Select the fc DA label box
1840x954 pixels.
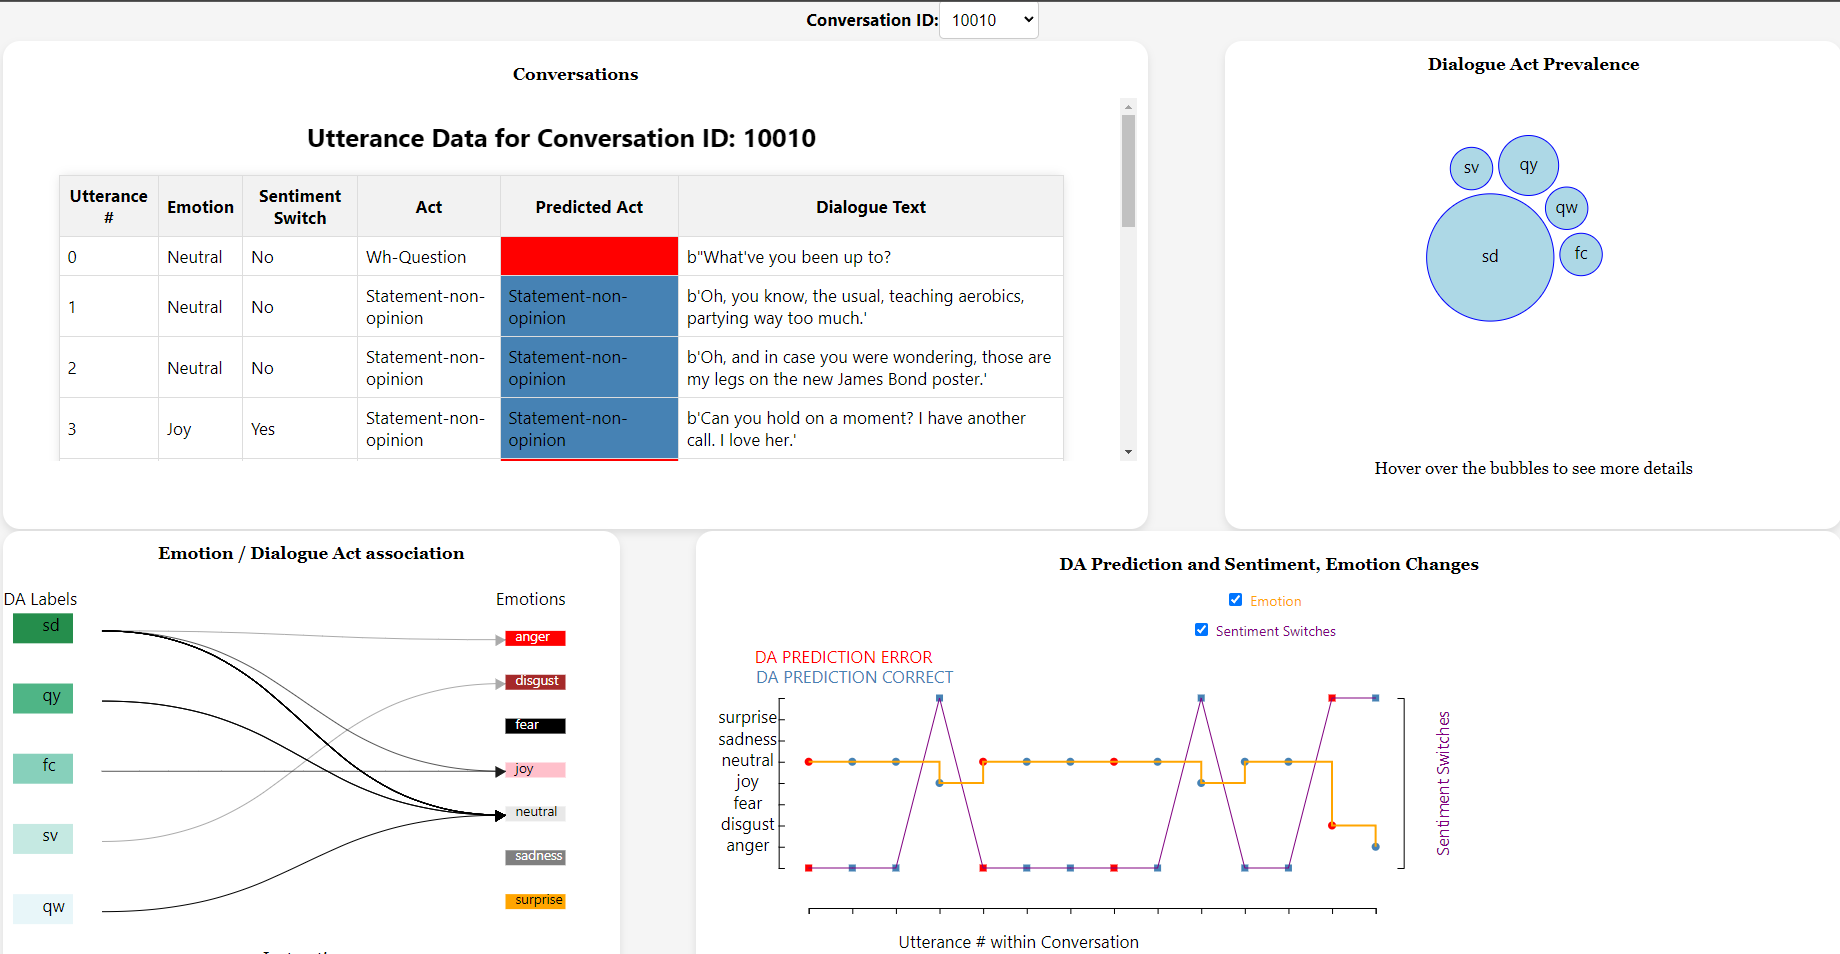click(x=43, y=767)
